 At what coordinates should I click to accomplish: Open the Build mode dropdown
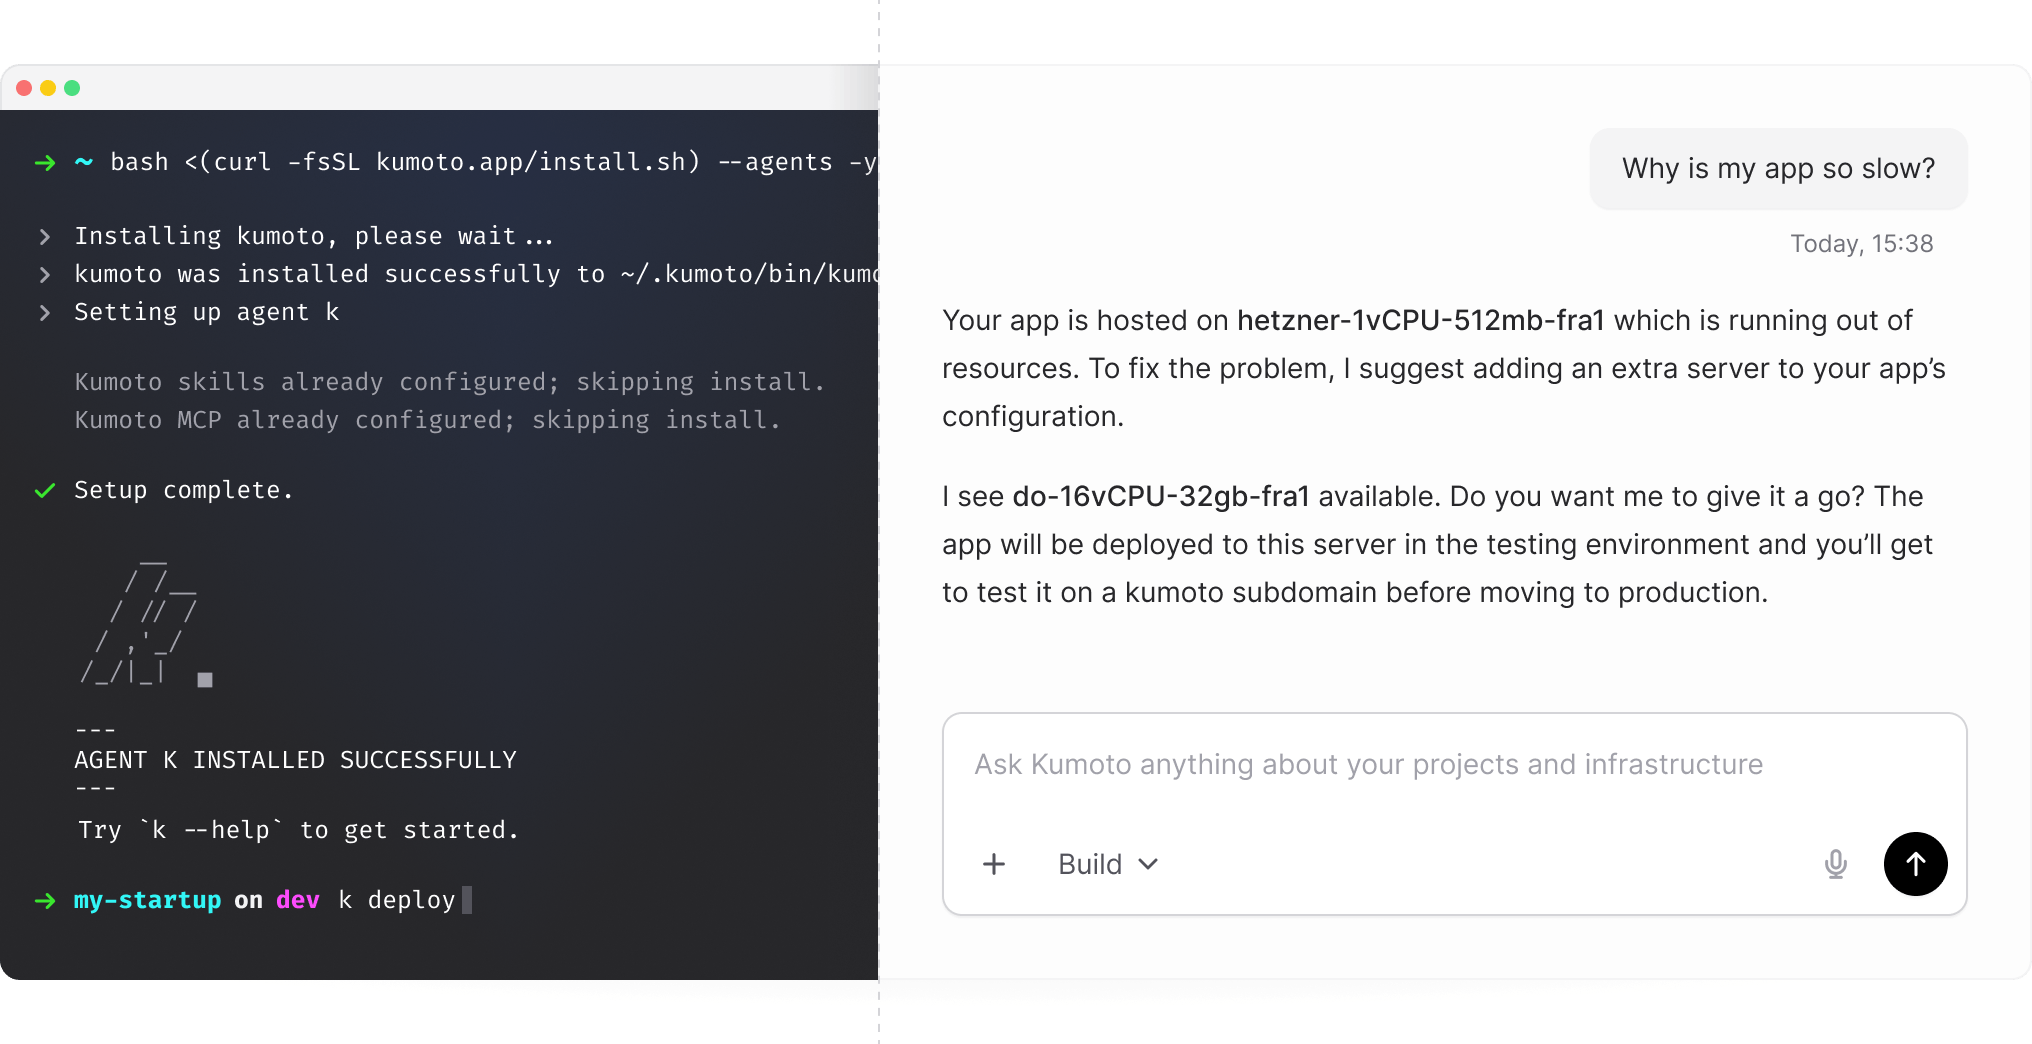pos(1108,864)
